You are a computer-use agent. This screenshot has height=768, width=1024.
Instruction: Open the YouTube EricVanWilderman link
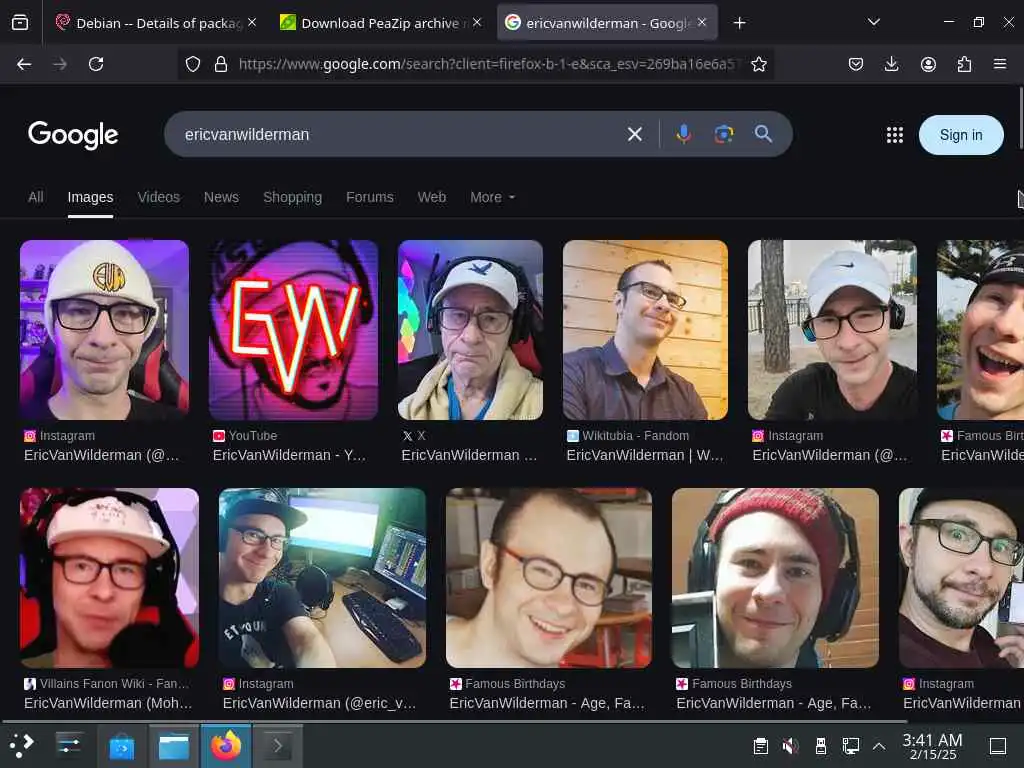pos(289,455)
